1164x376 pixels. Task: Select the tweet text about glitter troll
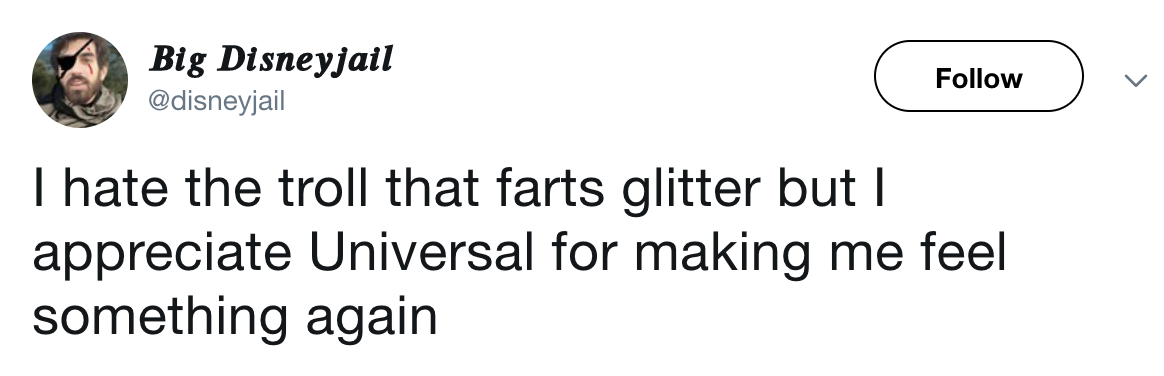[519, 253]
